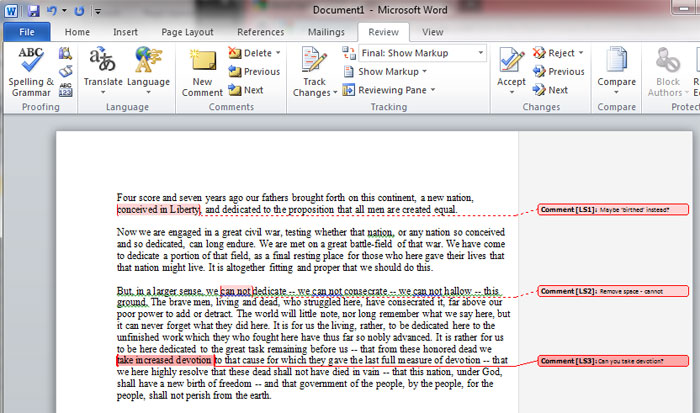Accept the current change
Viewport: 700px width, 413px height.
(511, 67)
